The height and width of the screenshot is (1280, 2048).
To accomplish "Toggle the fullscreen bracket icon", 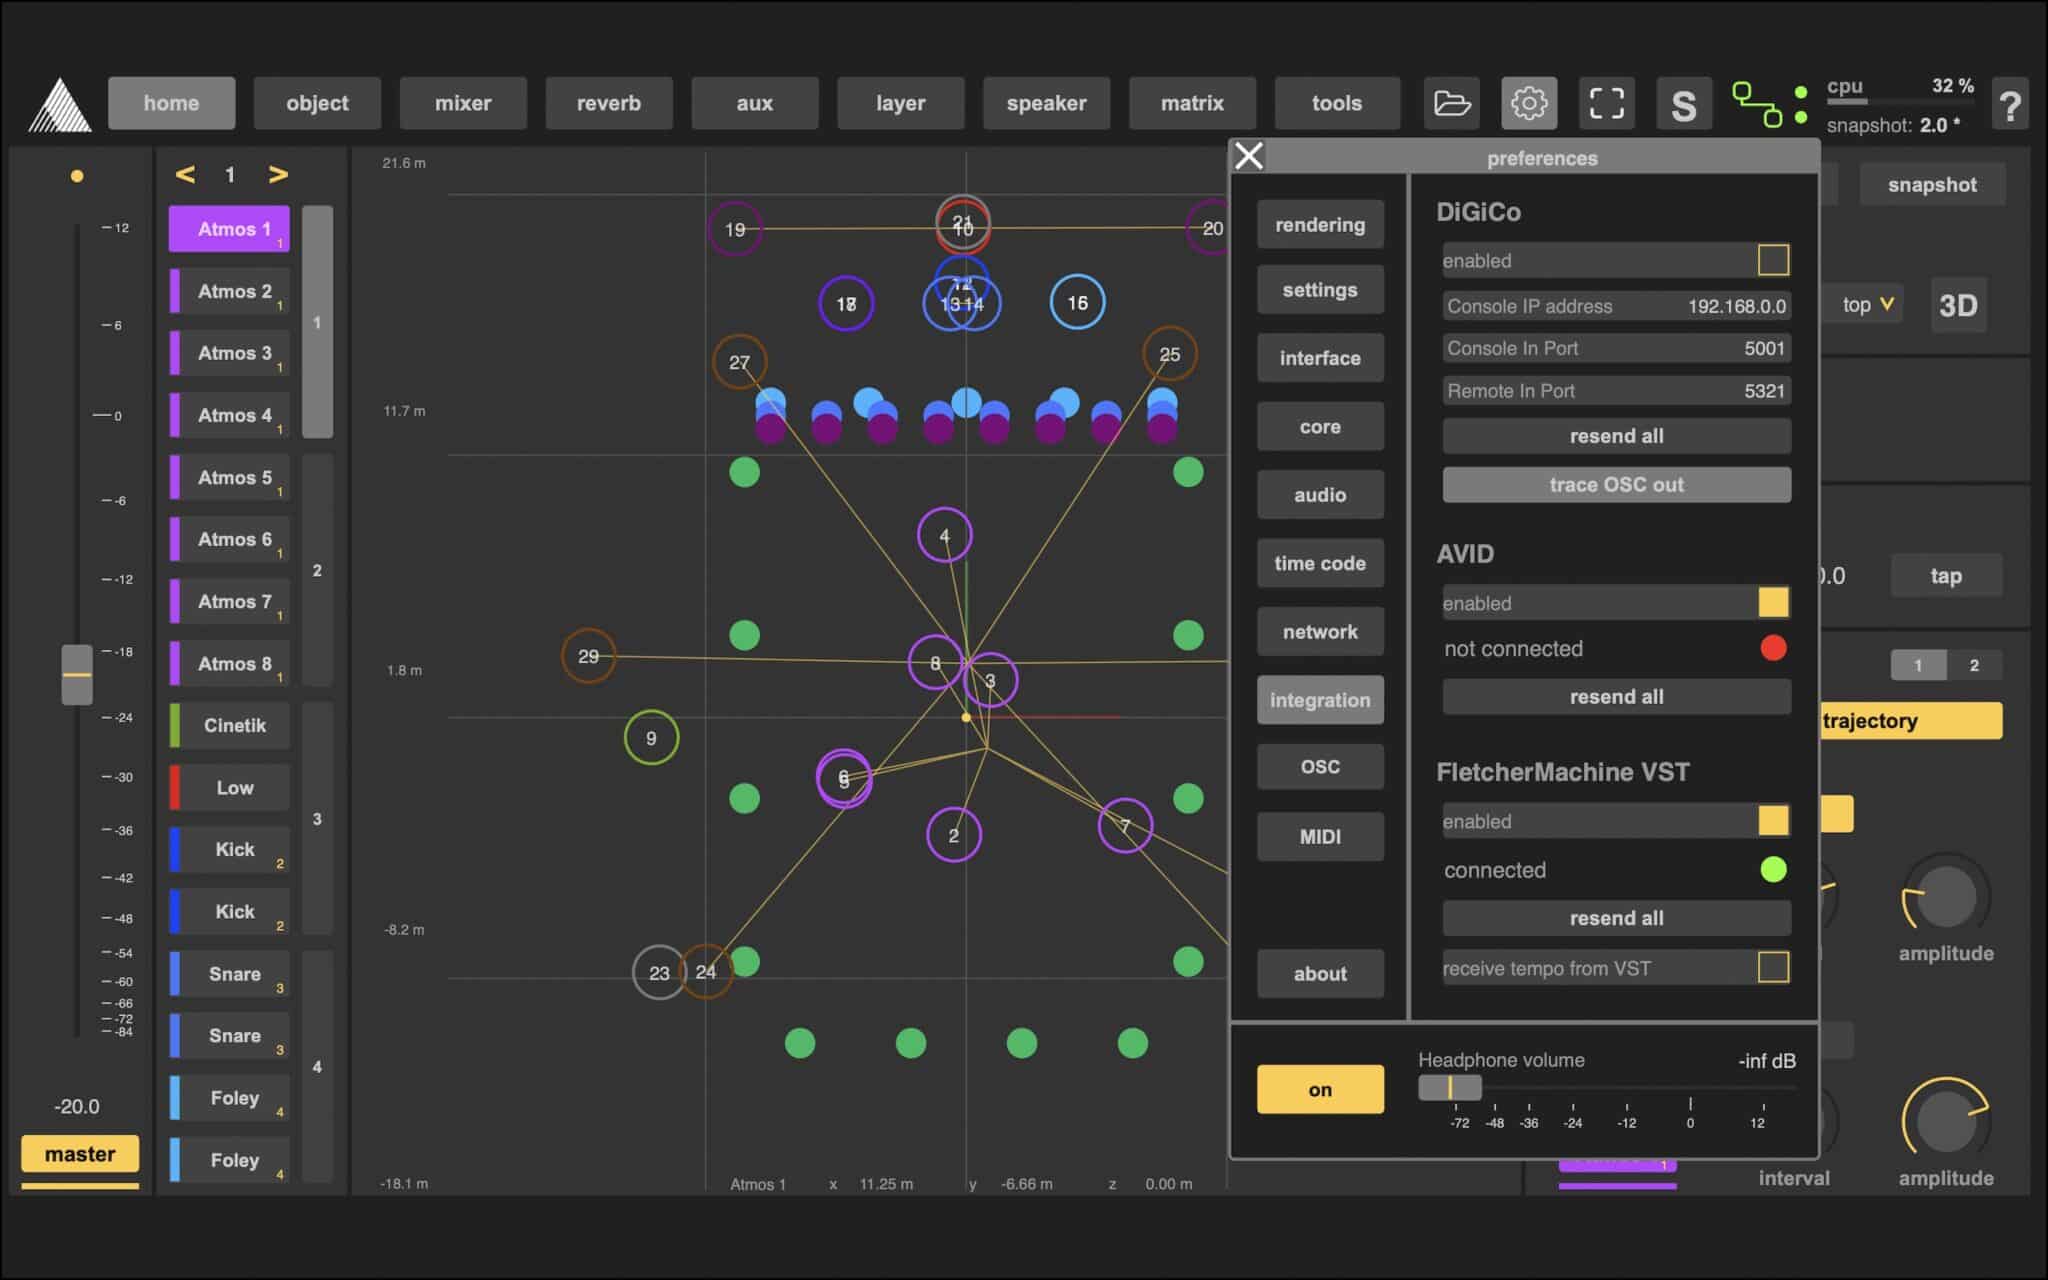I will click(1606, 103).
